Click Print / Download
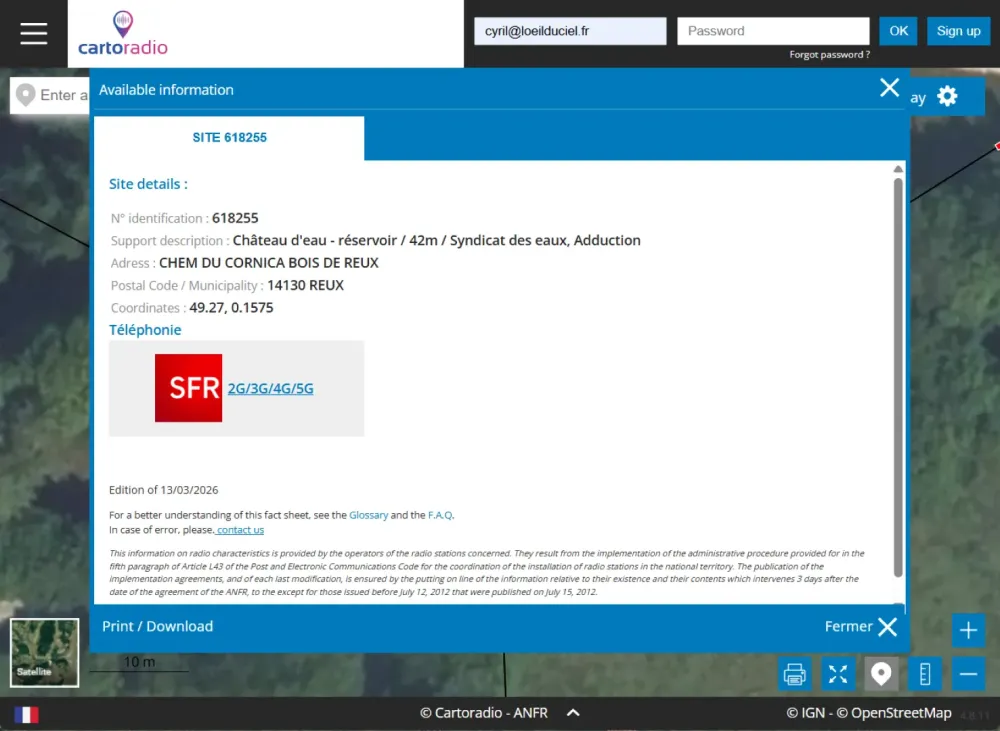Viewport: 1000px width, 731px height. click(x=158, y=626)
